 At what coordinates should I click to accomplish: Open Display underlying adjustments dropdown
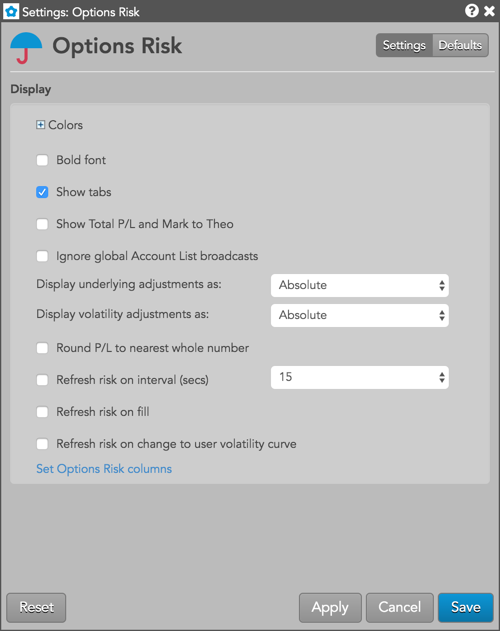click(360, 285)
